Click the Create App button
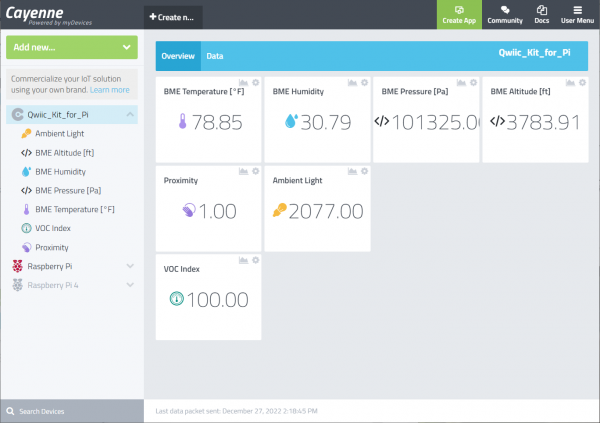Image resolution: width=600 pixels, height=423 pixels. click(x=459, y=15)
